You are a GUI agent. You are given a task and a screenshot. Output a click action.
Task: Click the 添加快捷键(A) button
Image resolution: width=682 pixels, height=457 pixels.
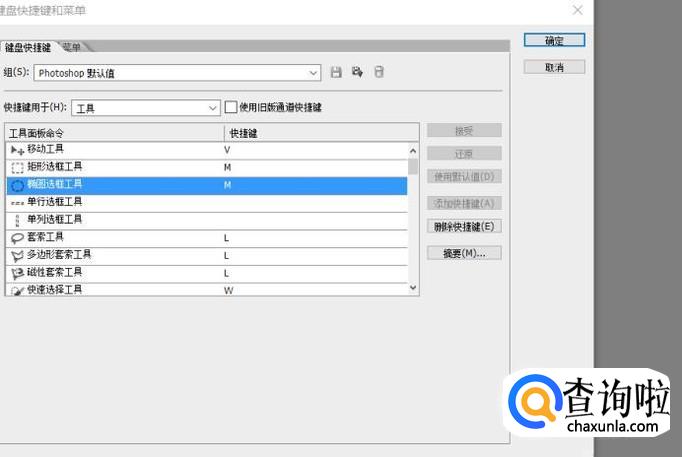[x=464, y=203]
